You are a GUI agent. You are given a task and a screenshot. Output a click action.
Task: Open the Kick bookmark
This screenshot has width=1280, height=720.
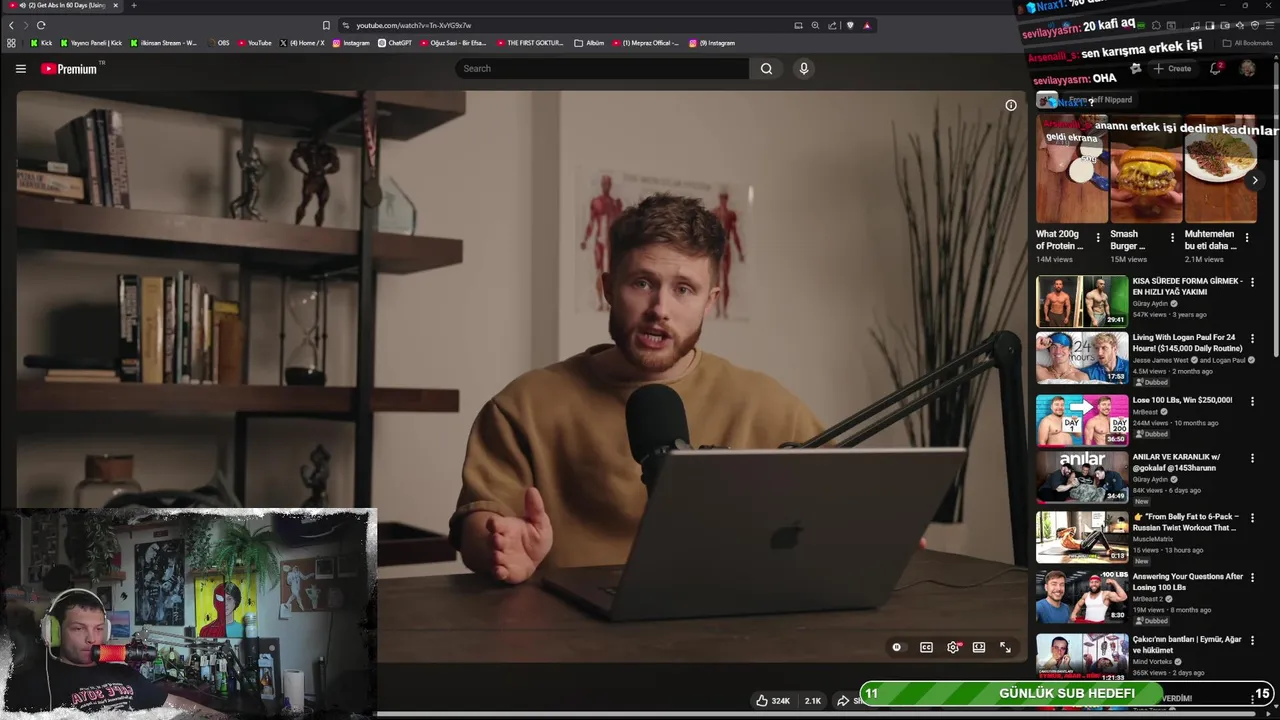pyautogui.click(x=41, y=43)
